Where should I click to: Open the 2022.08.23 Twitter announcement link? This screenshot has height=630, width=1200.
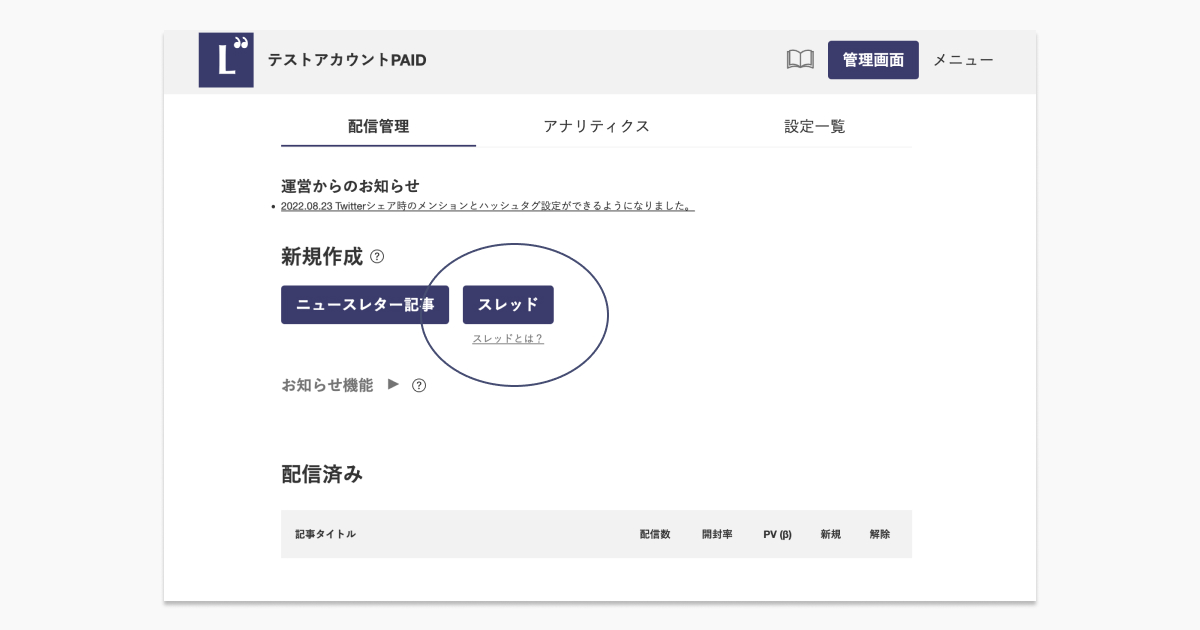pyautogui.click(x=488, y=206)
